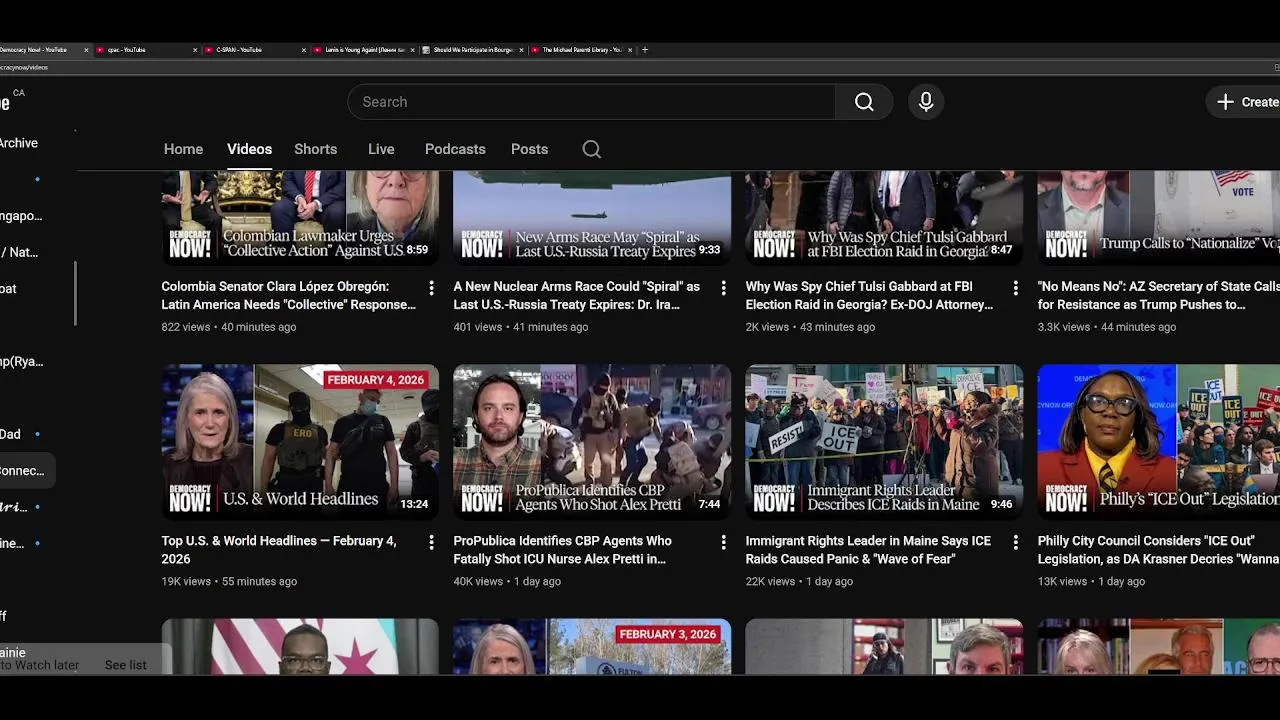Activate voice search microphone

coord(926,102)
